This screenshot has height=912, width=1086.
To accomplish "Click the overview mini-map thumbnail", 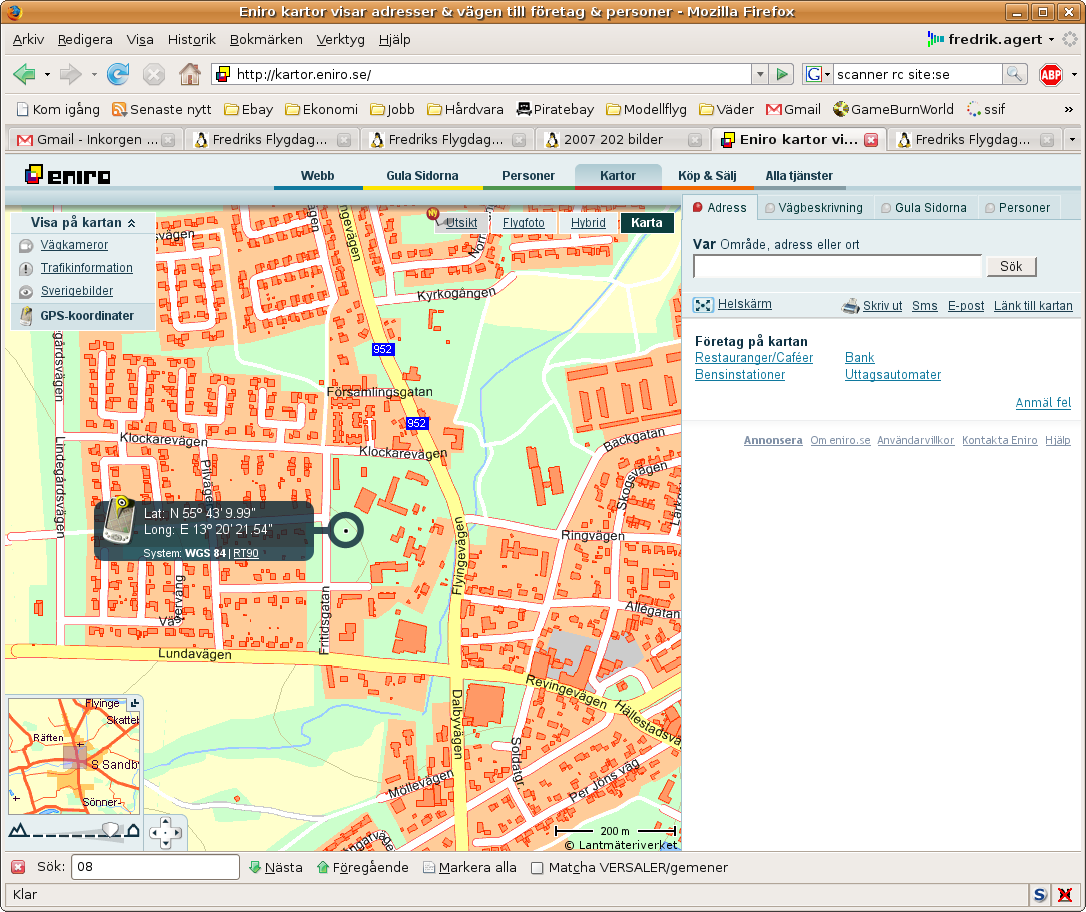I will tap(73, 755).
